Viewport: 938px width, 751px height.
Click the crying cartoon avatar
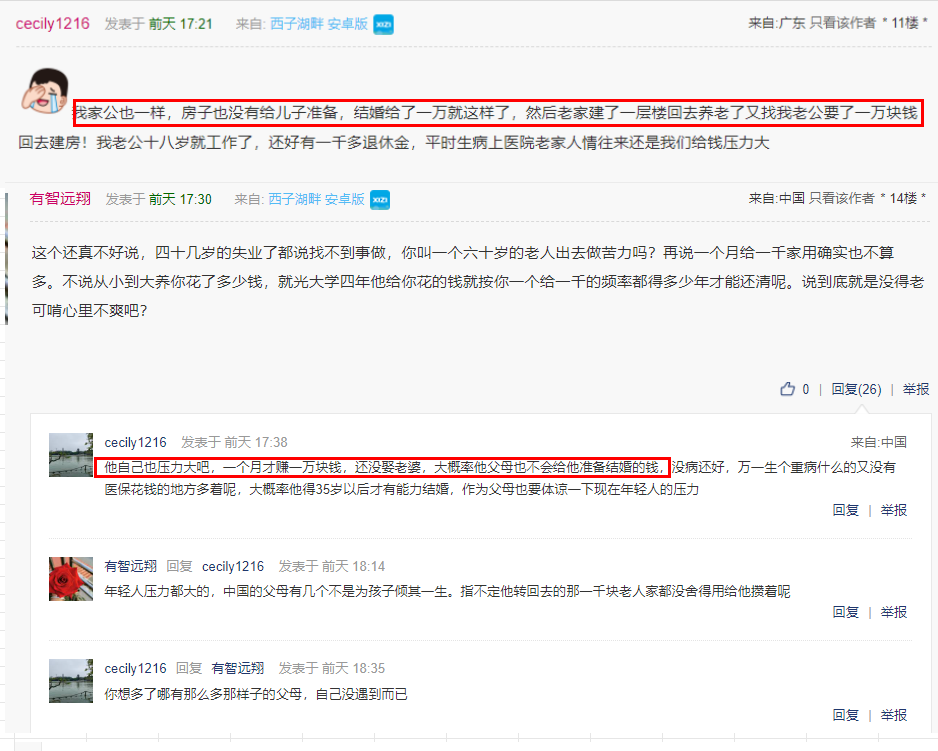tap(45, 91)
